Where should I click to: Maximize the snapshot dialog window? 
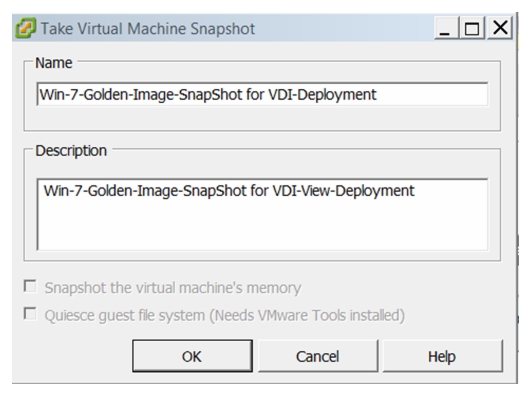point(472,28)
